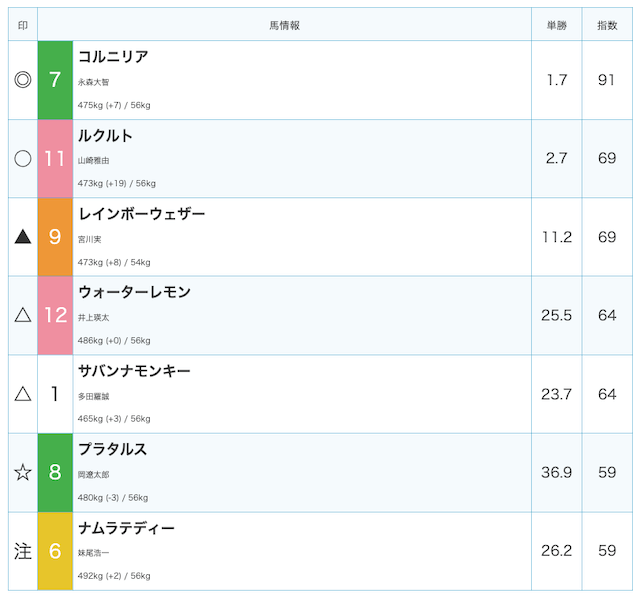Viewport: 640px width, 597px height.
Task: Select the orange number 9 badge
Action: pos(55,237)
